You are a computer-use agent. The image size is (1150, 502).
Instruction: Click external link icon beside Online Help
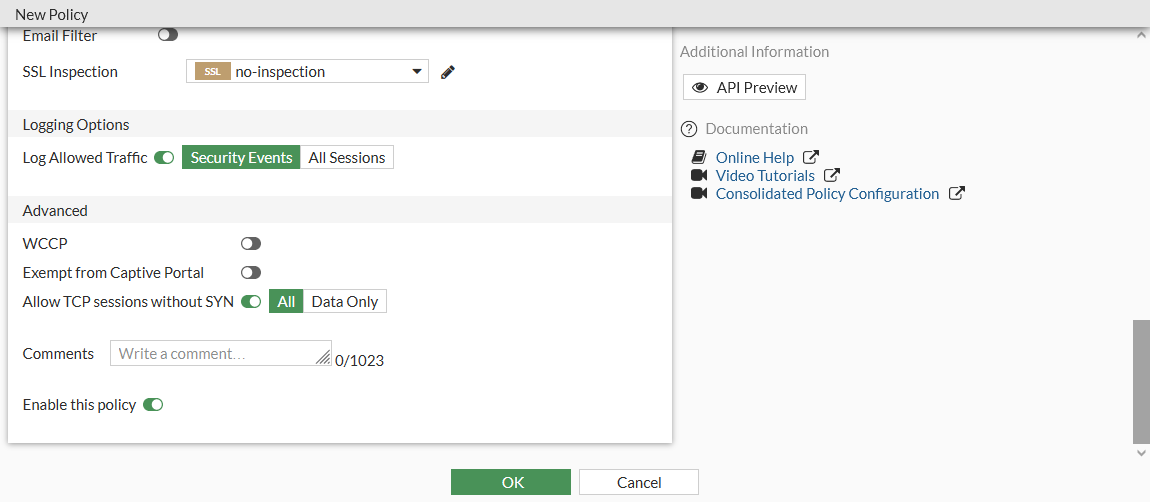(811, 157)
